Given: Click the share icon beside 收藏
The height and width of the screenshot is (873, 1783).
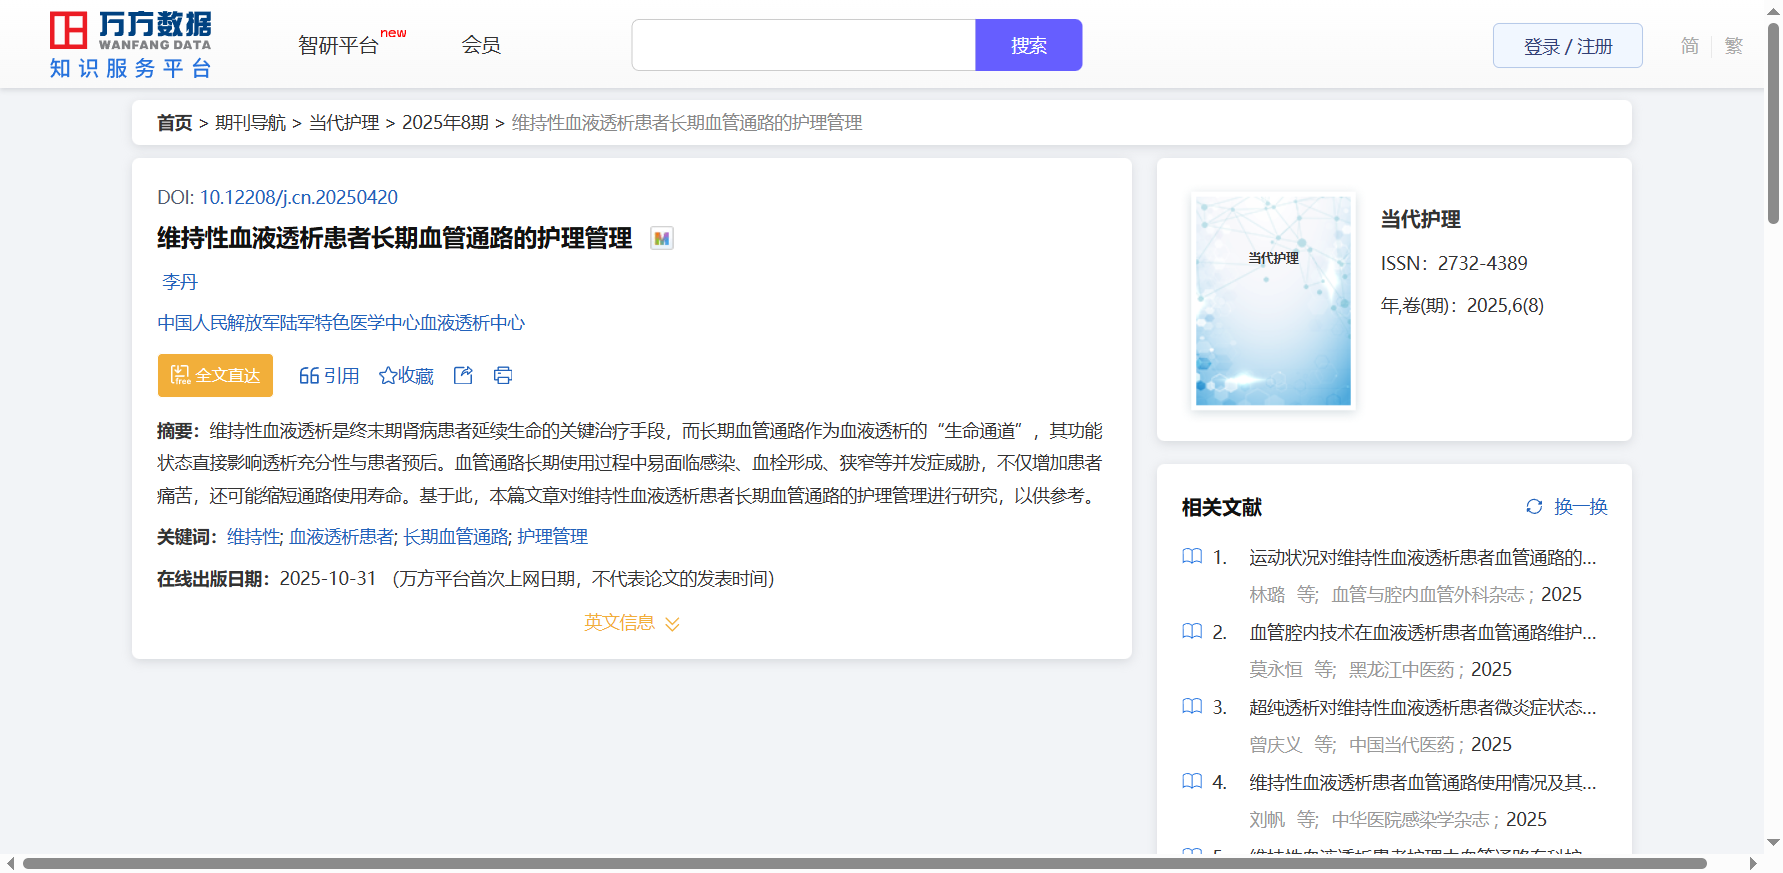Looking at the screenshot, I should pos(463,375).
